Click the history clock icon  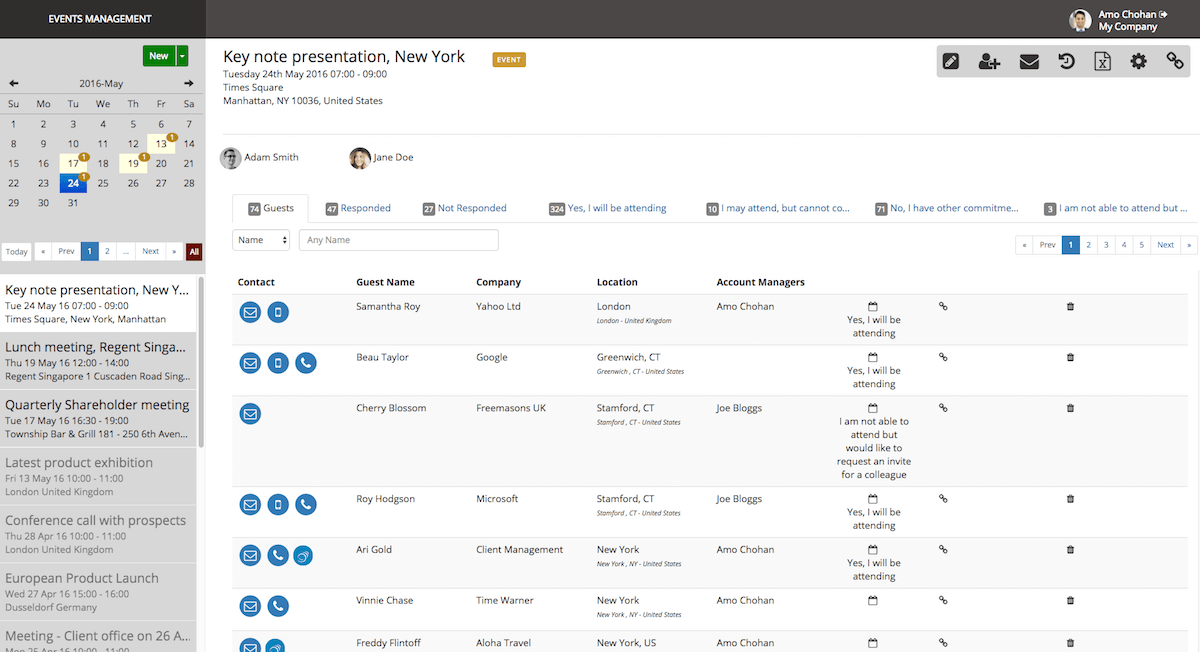pyautogui.click(x=1066, y=62)
